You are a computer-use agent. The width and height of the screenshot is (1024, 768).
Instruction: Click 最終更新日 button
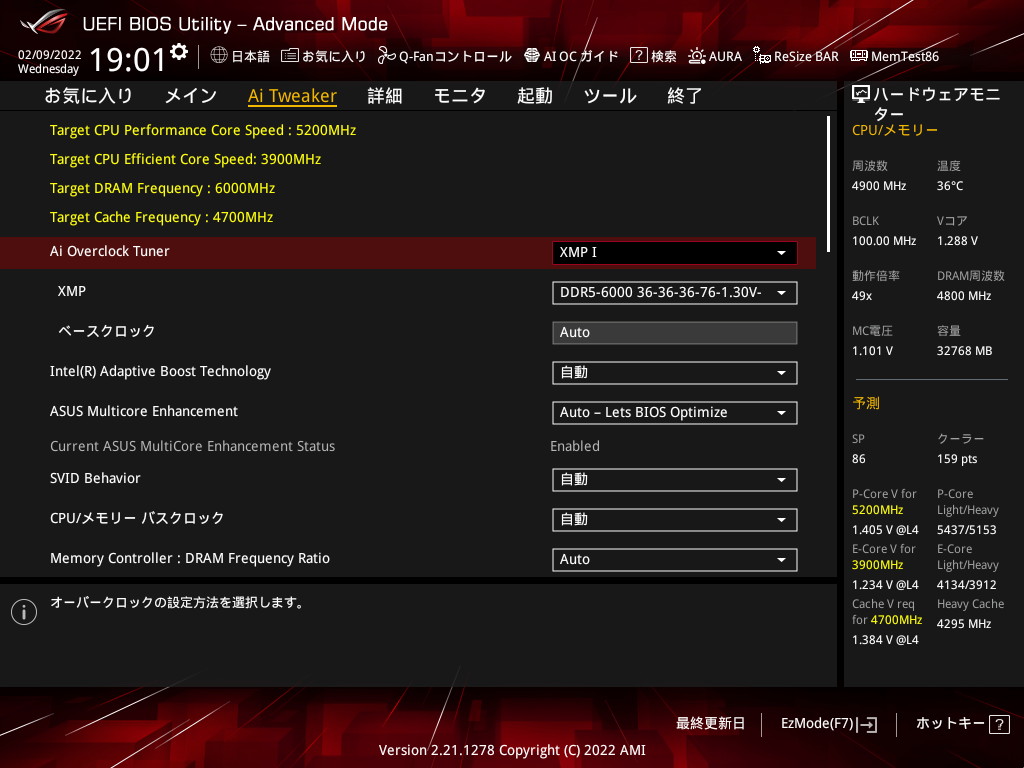[x=711, y=724]
